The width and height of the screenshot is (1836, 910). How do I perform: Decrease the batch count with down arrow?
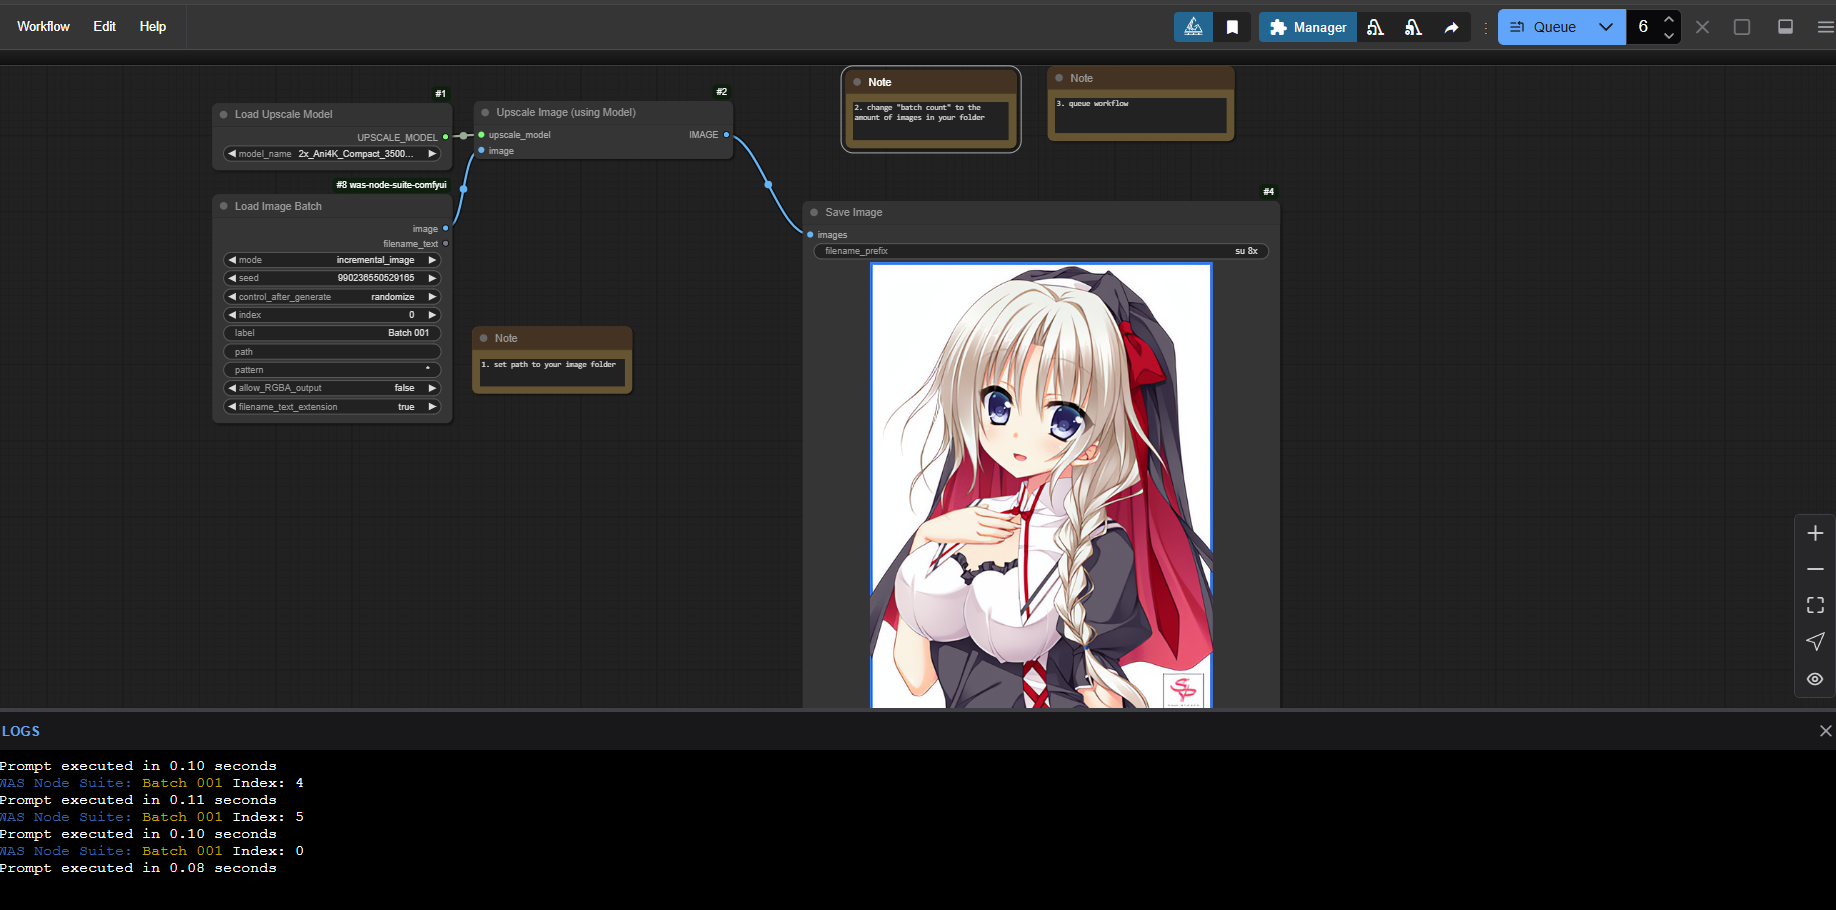tap(1668, 36)
